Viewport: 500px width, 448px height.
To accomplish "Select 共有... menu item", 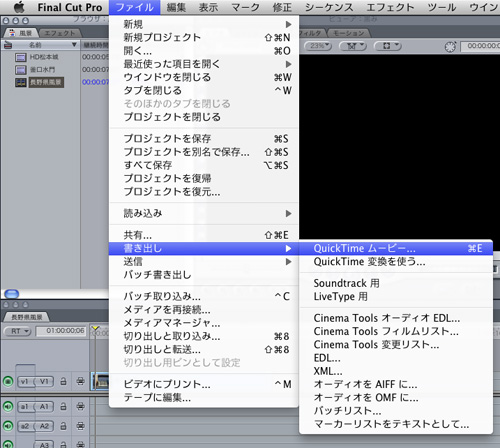I will pos(204,235).
